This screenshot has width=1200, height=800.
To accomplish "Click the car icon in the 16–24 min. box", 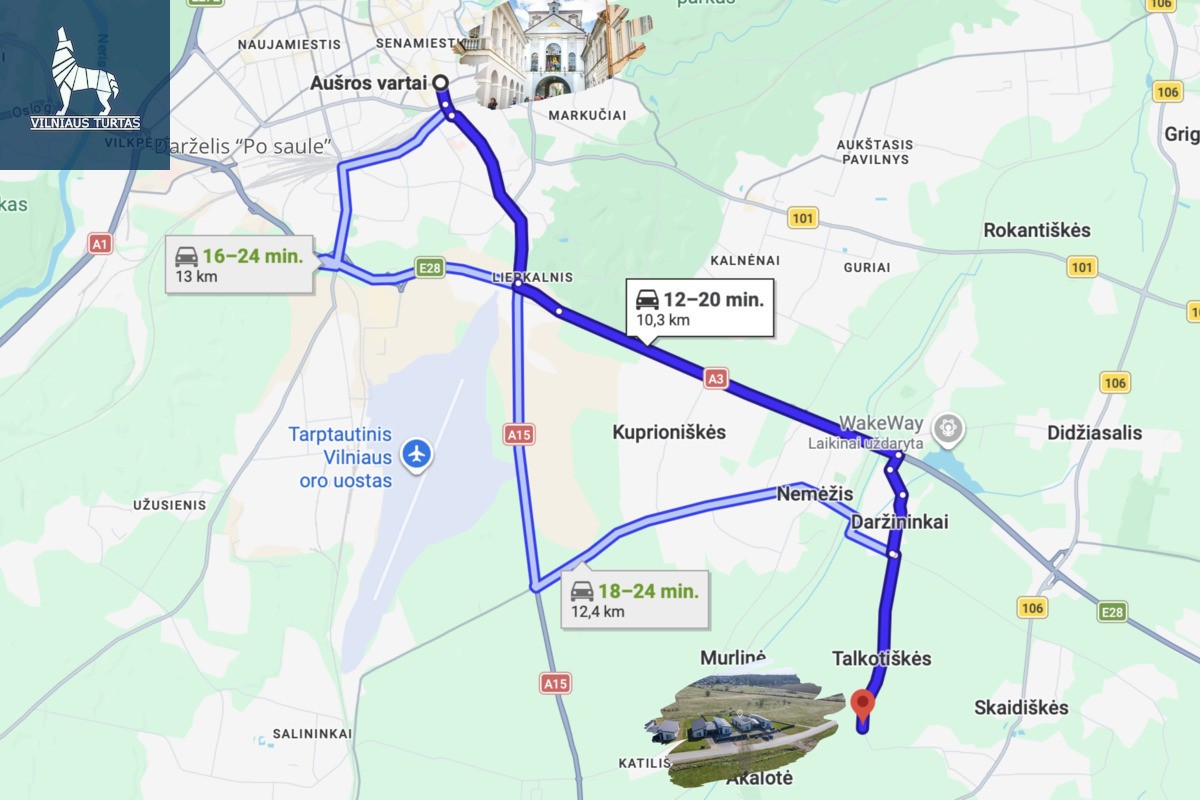I will pyautogui.click(x=186, y=256).
